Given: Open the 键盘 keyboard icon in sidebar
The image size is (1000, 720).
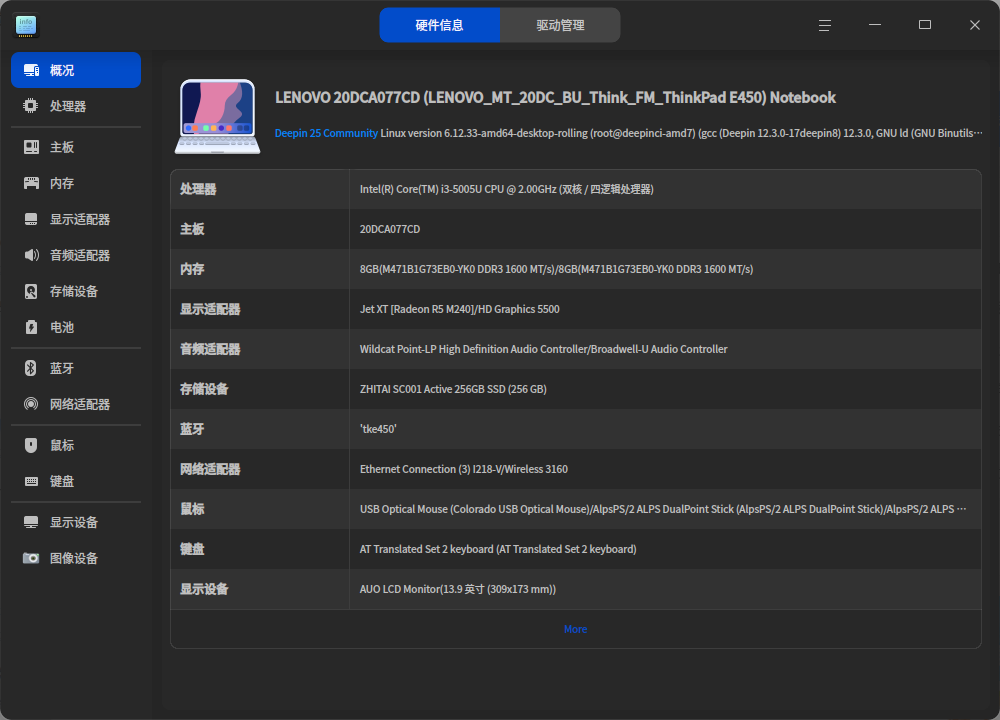Looking at the screenshot, I should pyautogui.click(x=31, y=481).
